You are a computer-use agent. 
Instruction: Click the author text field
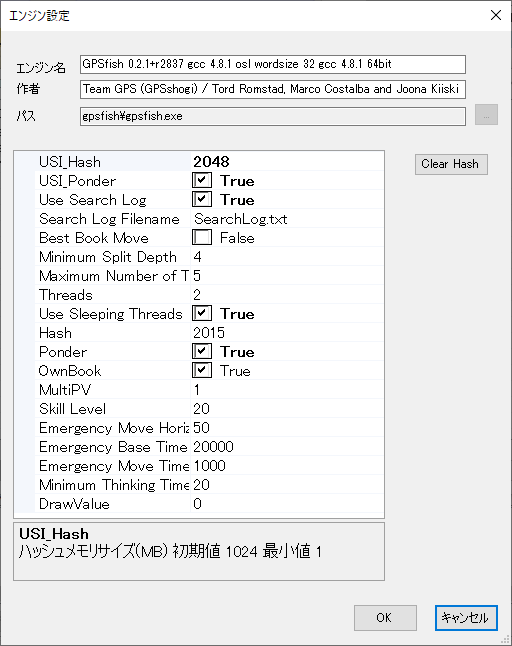[x=273, y=89]
